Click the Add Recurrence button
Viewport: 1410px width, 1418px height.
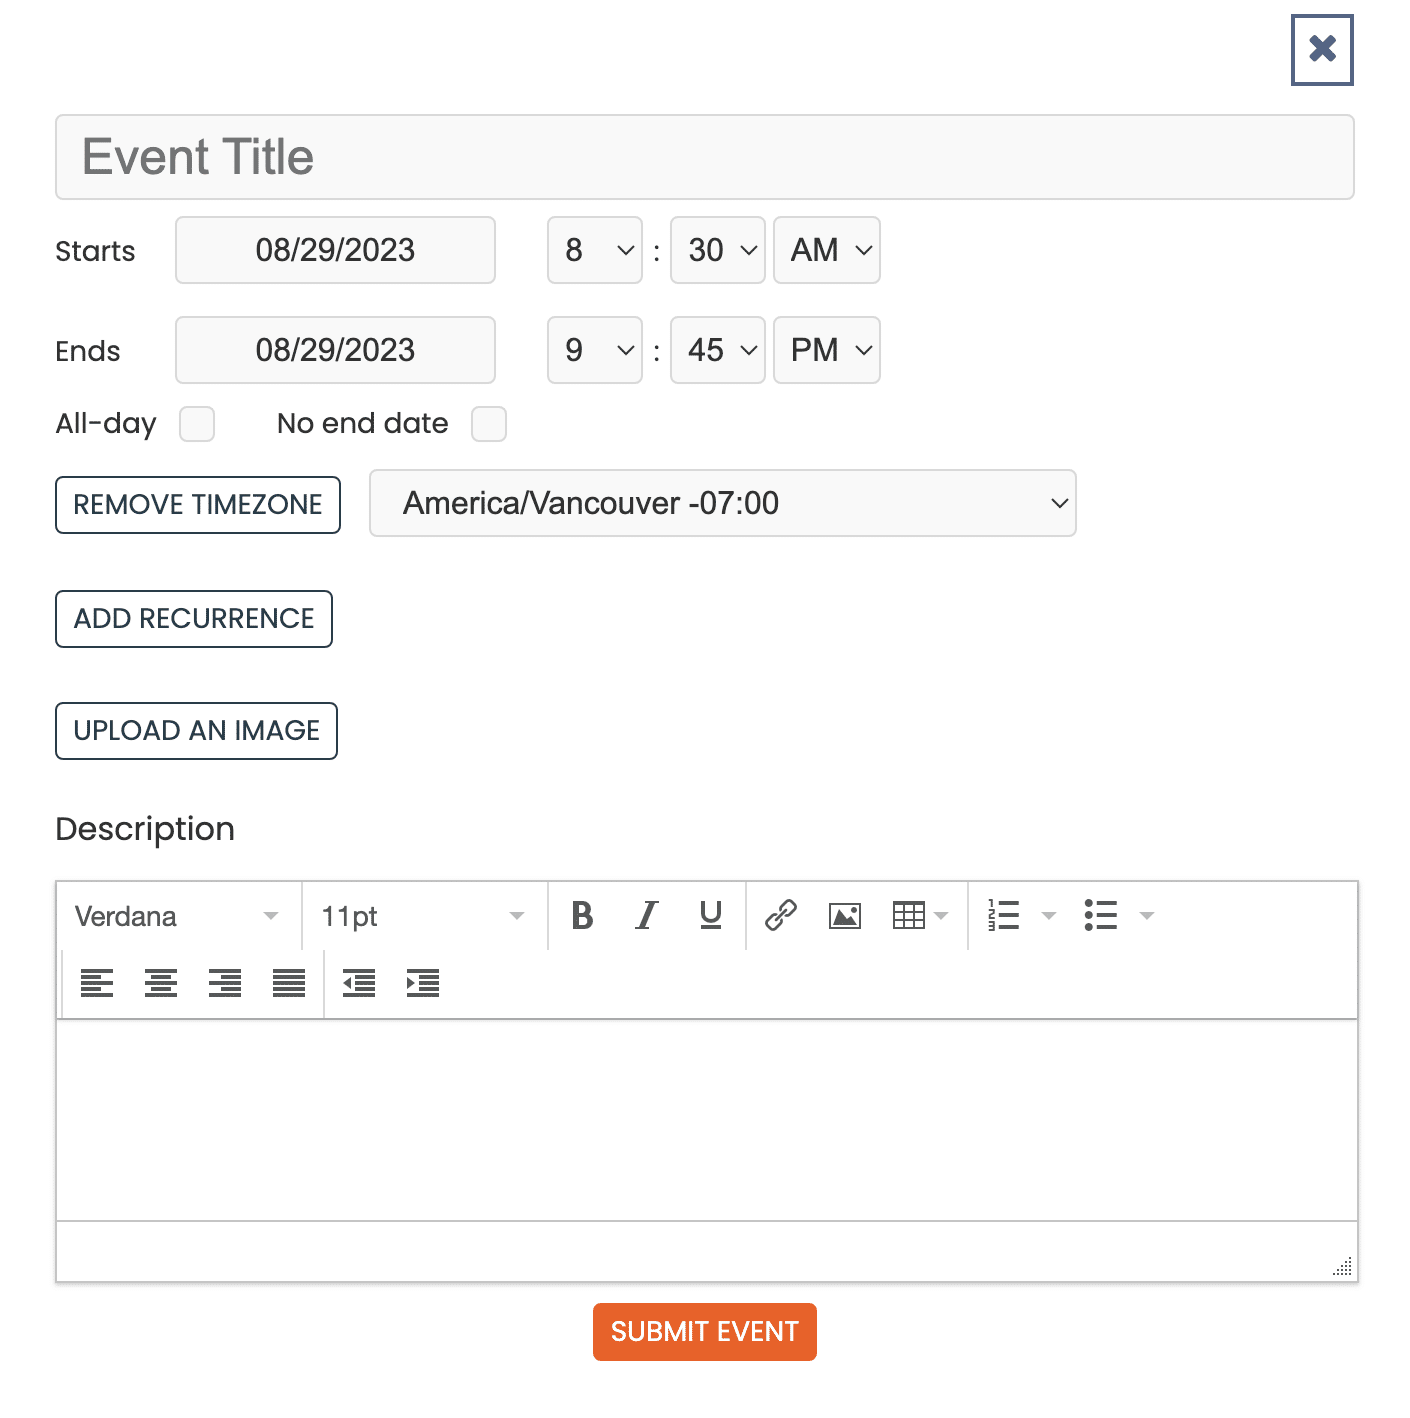[x=193, y=619]
